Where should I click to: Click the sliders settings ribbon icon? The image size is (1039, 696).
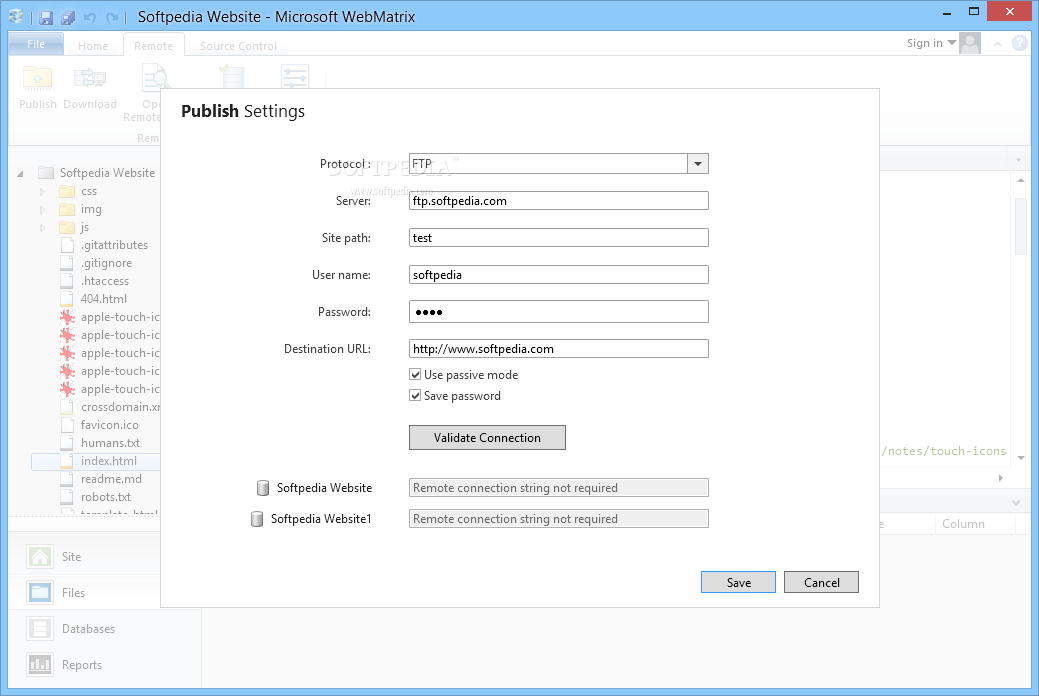[x=294, y=77]
